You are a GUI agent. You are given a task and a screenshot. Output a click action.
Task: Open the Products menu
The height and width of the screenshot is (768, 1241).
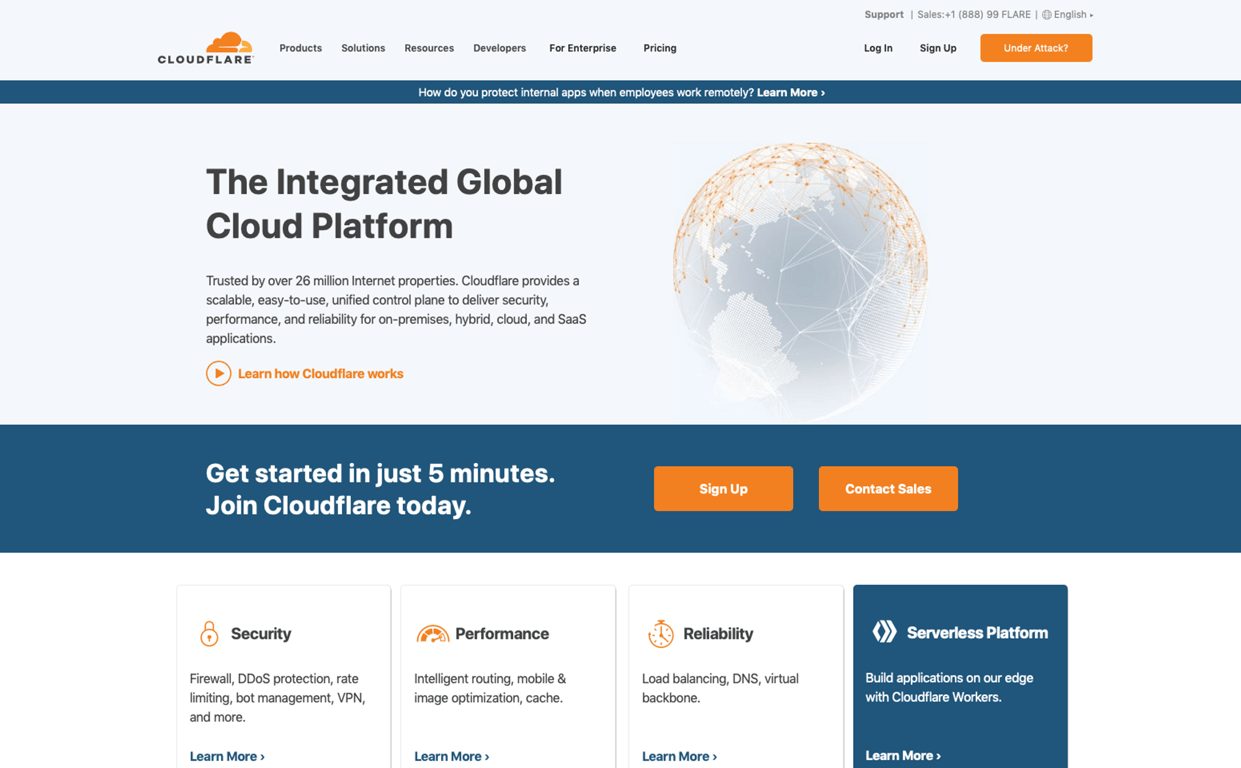[x=300, y=48]
